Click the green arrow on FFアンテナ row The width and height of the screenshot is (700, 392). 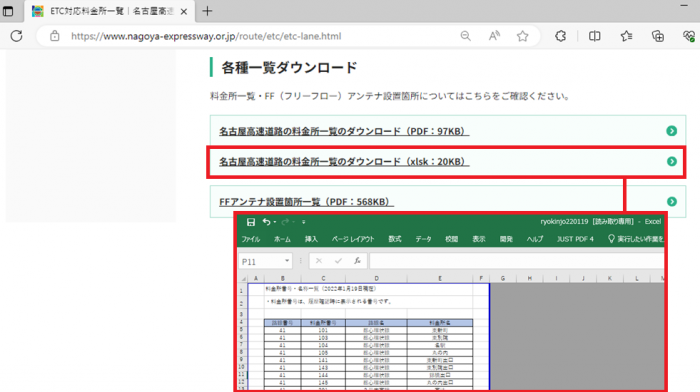671,201
